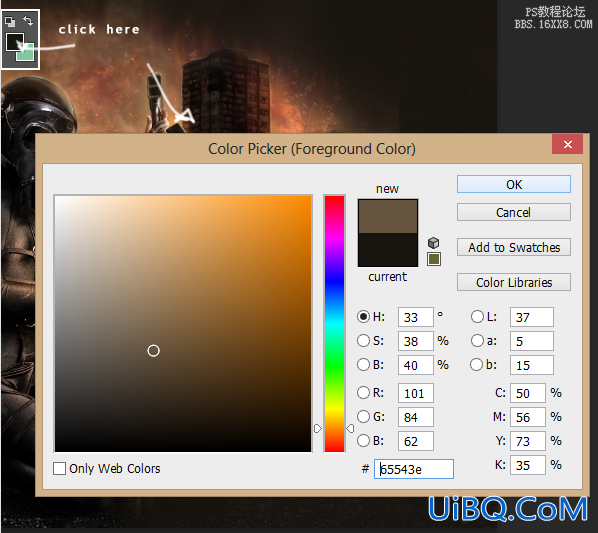Viewport: 598px width, 533px height.
Task: Click the black K field showing 35
Action: point(528,465)
